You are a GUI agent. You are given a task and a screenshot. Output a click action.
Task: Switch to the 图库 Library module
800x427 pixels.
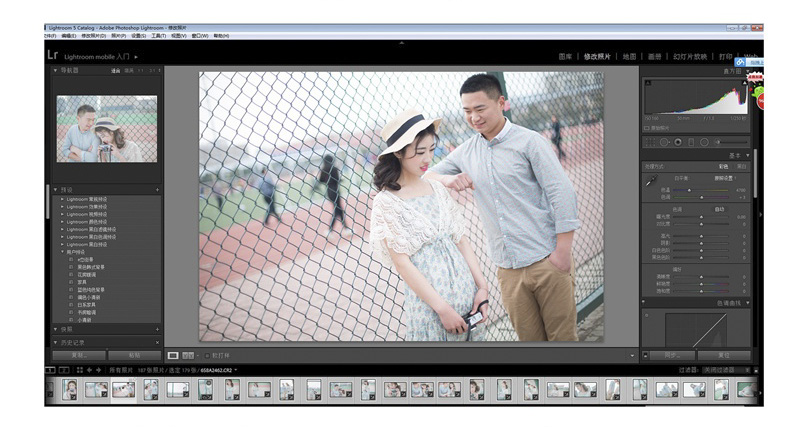coord(565,57)
